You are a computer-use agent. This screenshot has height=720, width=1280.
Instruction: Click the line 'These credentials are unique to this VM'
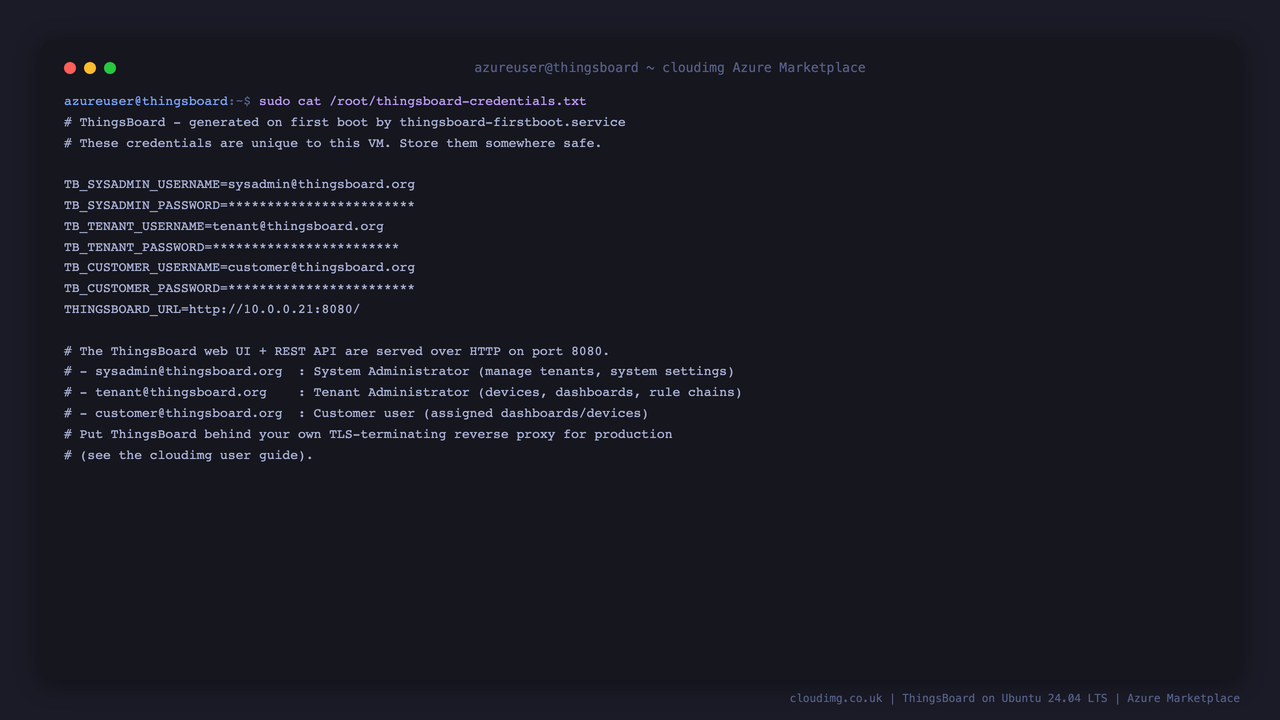(333, 143)
